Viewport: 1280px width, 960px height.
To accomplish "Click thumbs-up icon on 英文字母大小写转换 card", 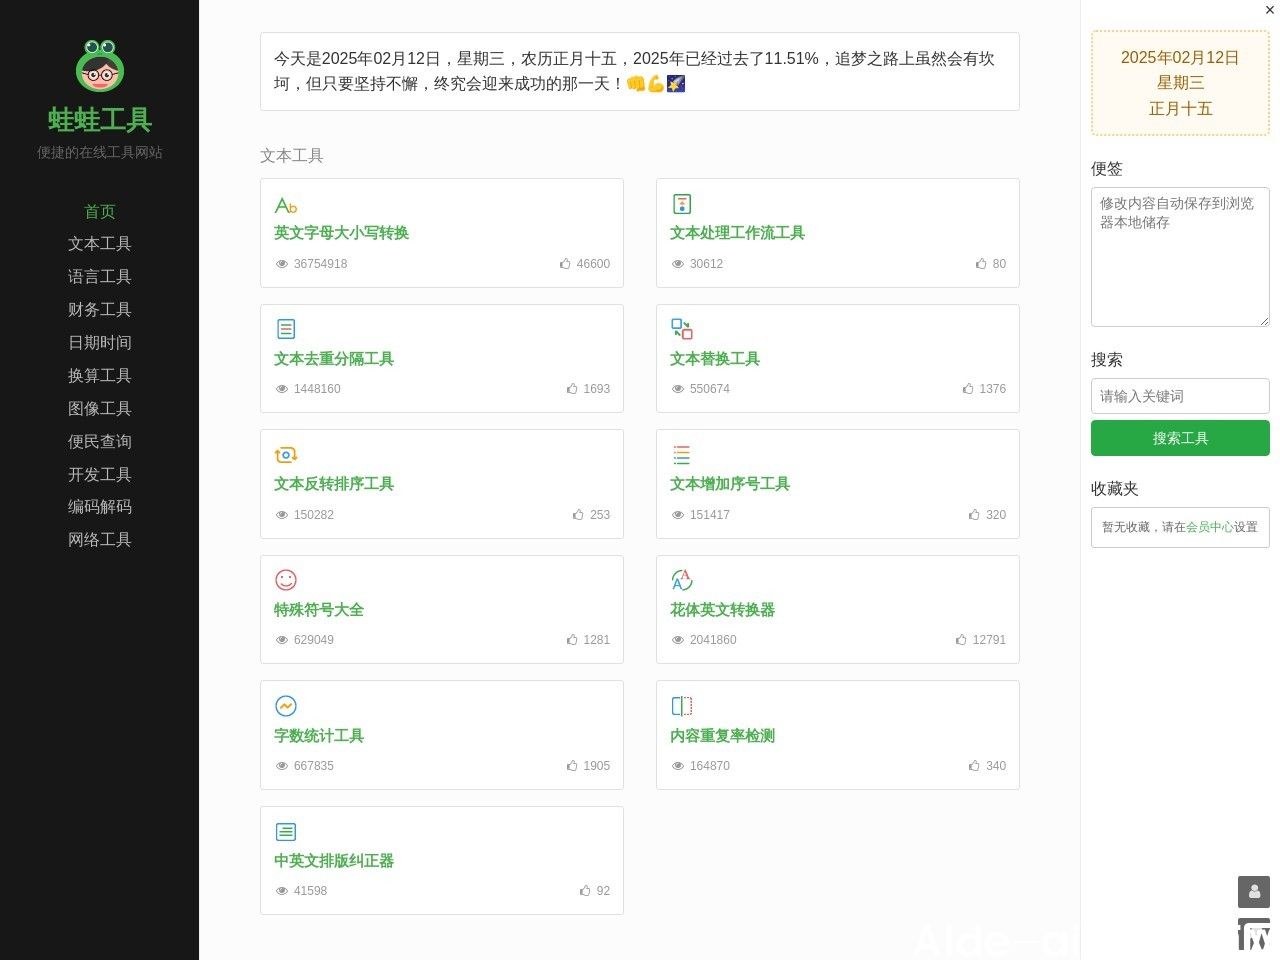I will point(566,264).
